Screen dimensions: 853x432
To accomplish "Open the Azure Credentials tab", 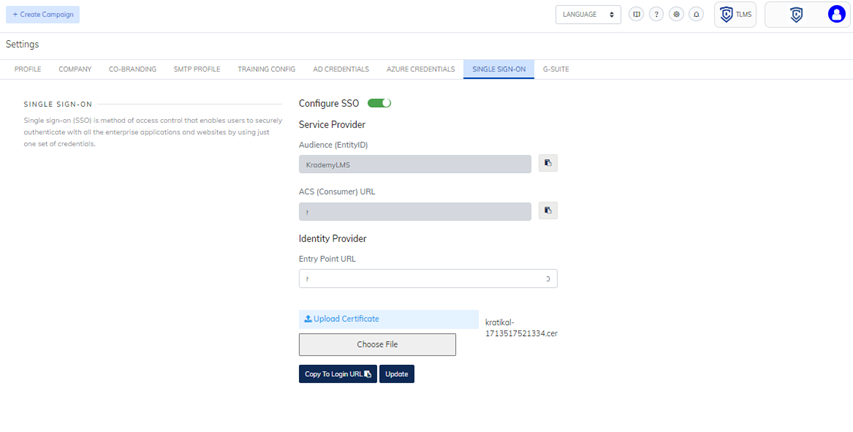I will tap(421, 69).
